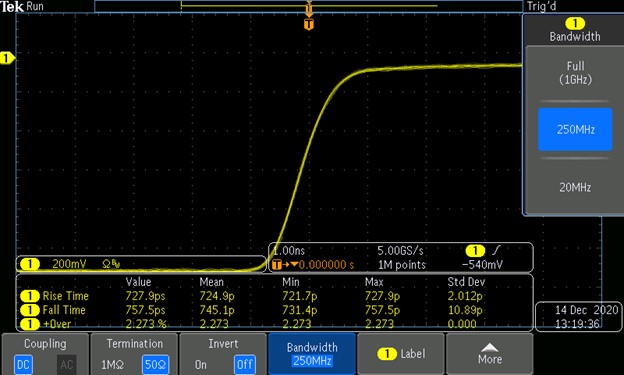This screenshot has width=624, height=375.
Task: Click the Rise Time channel 1 badge
Action: (x=30, y=296)
